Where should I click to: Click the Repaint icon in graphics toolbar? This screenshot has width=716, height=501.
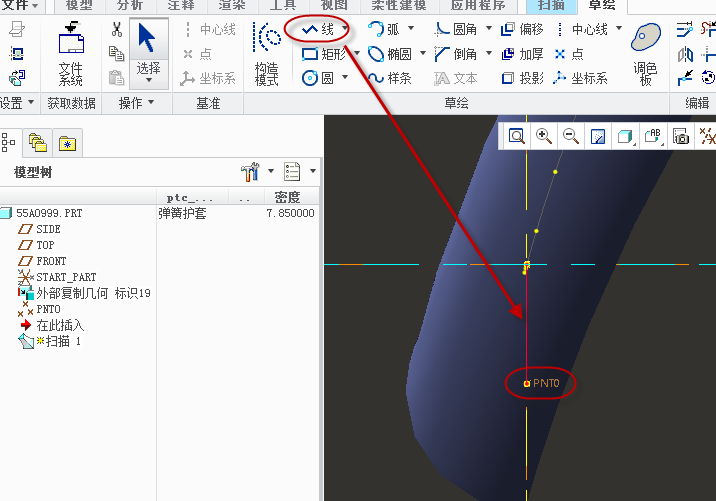[x=598, y=136]
